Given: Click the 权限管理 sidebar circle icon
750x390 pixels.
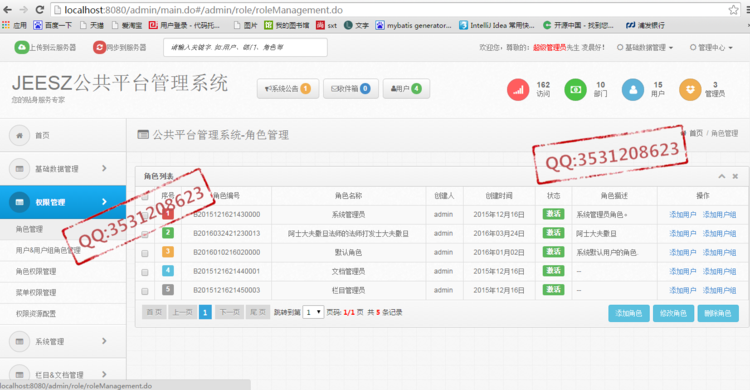Looking at the screenshot, I should pos(20,202).
